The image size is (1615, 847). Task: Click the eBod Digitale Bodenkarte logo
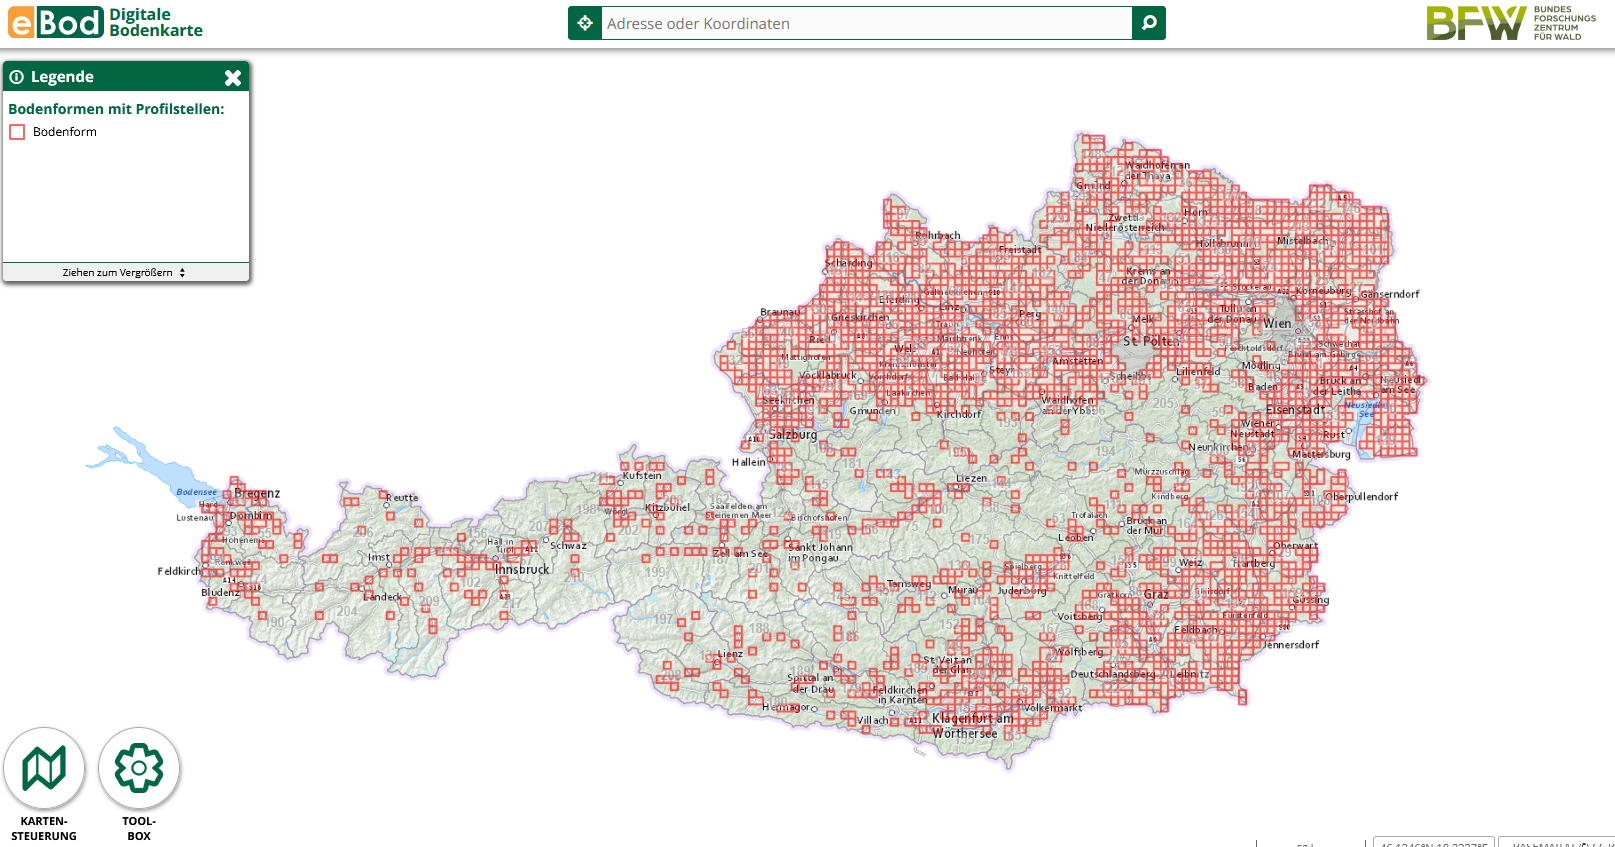pyautogui.click(x=105, y=22)
